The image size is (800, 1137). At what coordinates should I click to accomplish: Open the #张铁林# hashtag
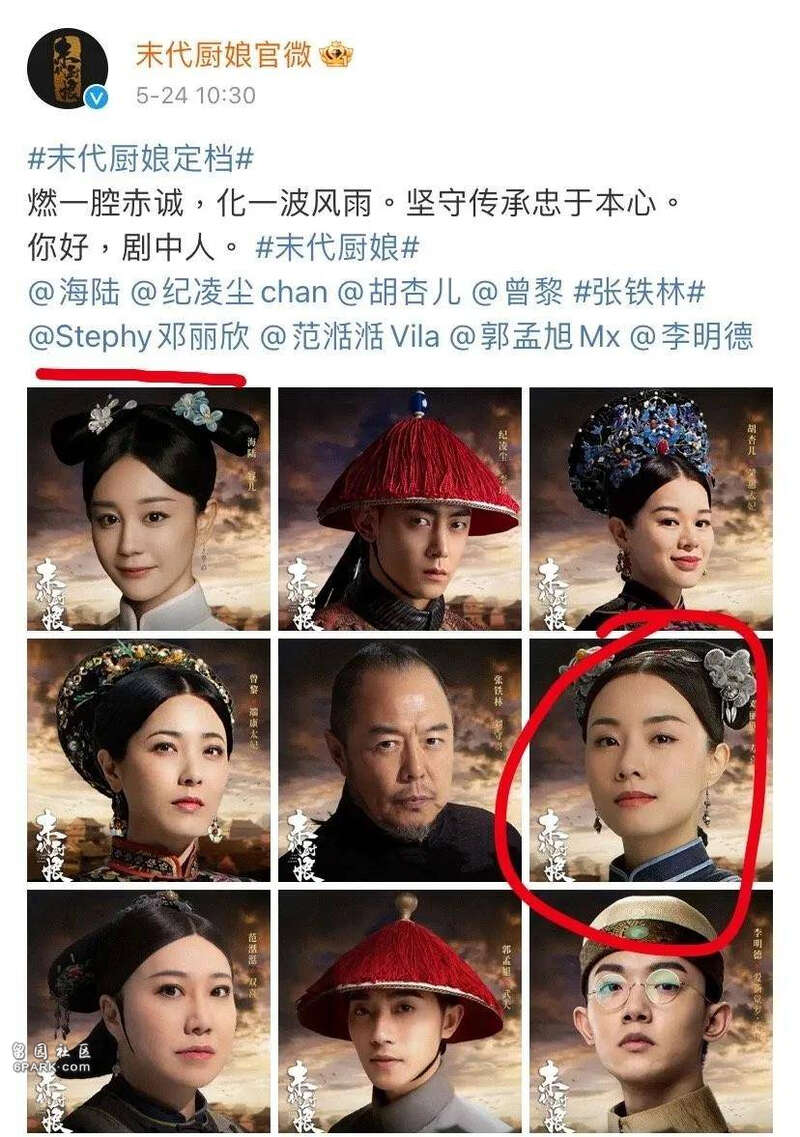tap(639, 292)
